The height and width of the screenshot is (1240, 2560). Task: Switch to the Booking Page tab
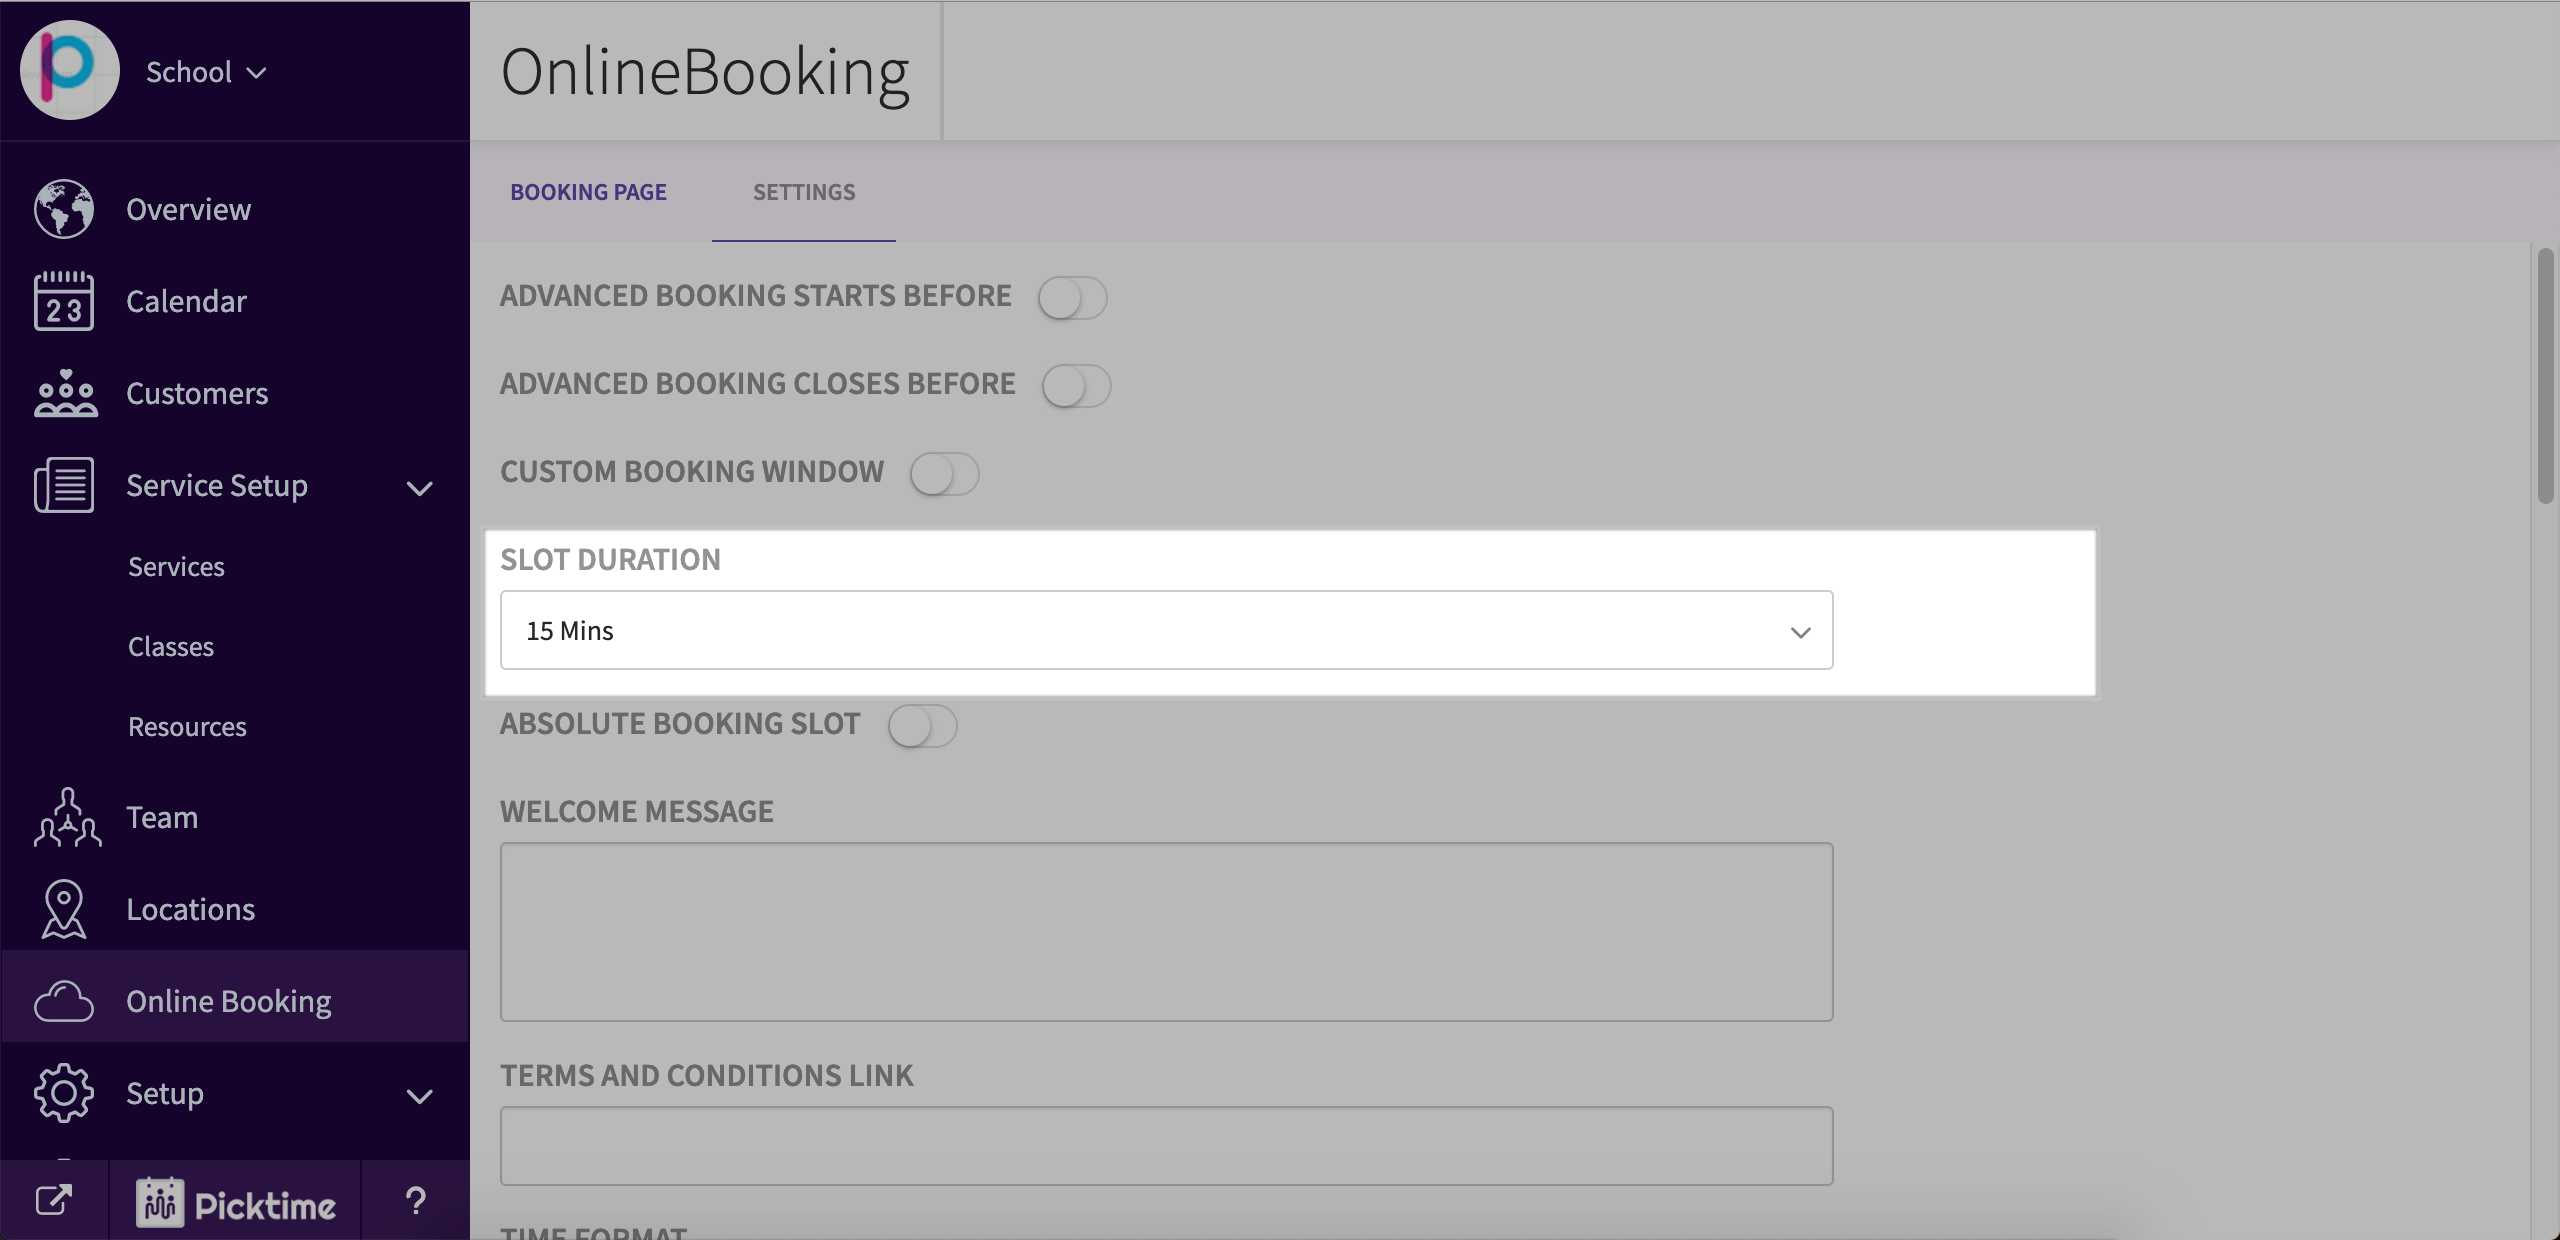pyautogui.click(x=588, y=192)
